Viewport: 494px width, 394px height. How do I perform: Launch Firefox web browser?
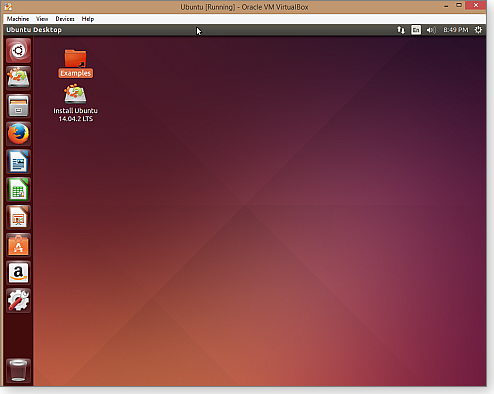pos(18,134)
